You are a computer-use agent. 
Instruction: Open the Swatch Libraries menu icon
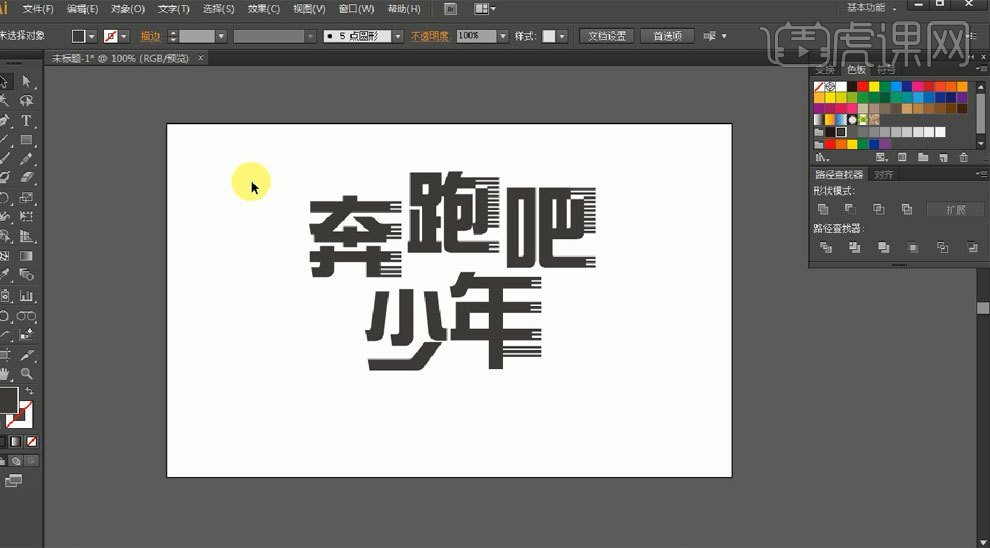[822, 158]
